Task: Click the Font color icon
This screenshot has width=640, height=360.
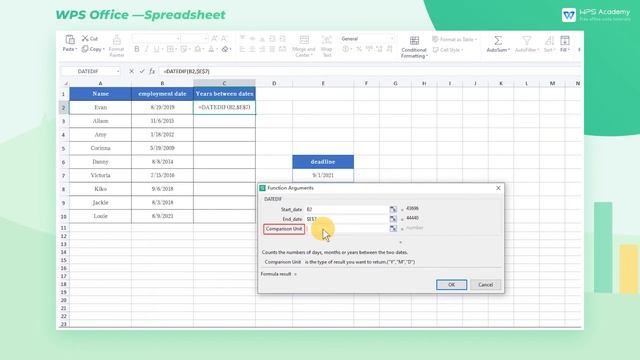Action: (211, 49)
